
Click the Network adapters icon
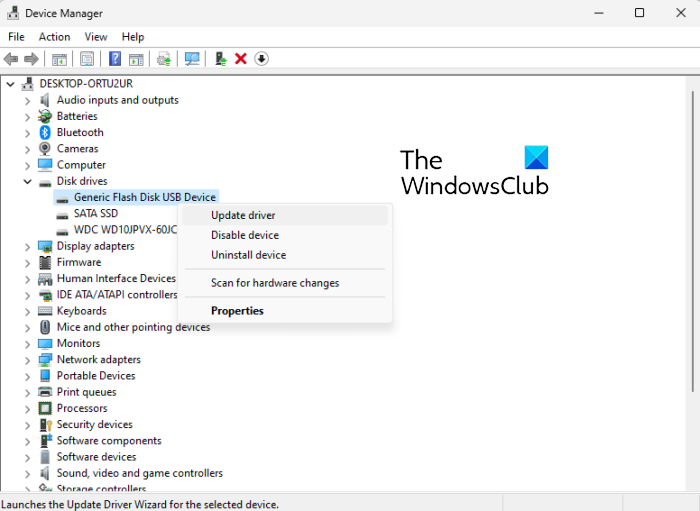coord(45,360)
